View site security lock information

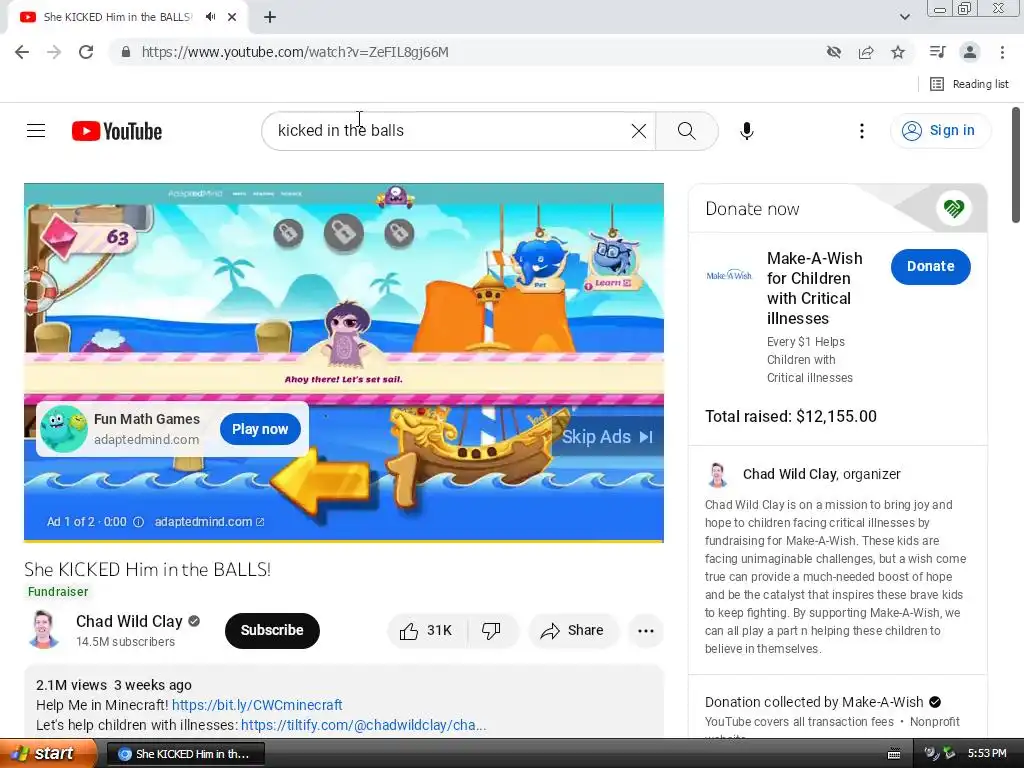click(126, 52)
